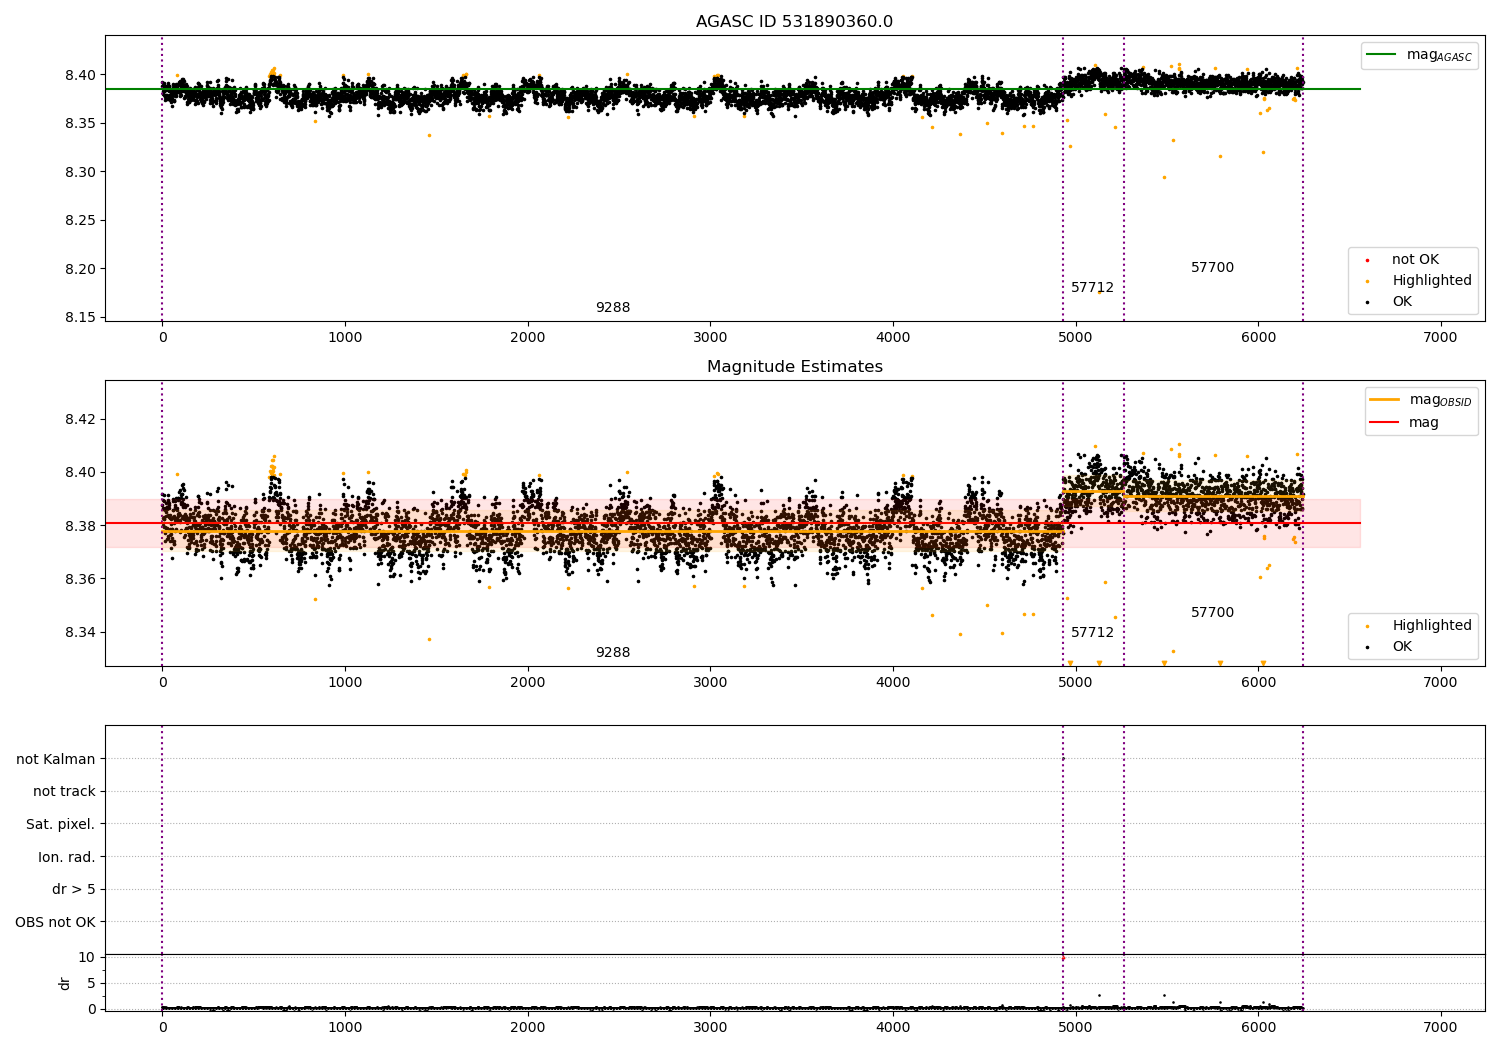1500x1050 pixels.
Task: Click the "OBS not OK" y-axis label
Action: (x=56, y=922)
